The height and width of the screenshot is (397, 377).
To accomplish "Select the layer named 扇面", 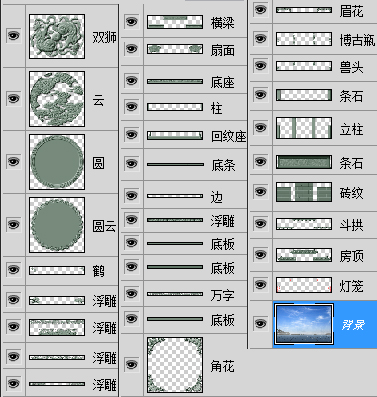I will [x=222, y=50].
